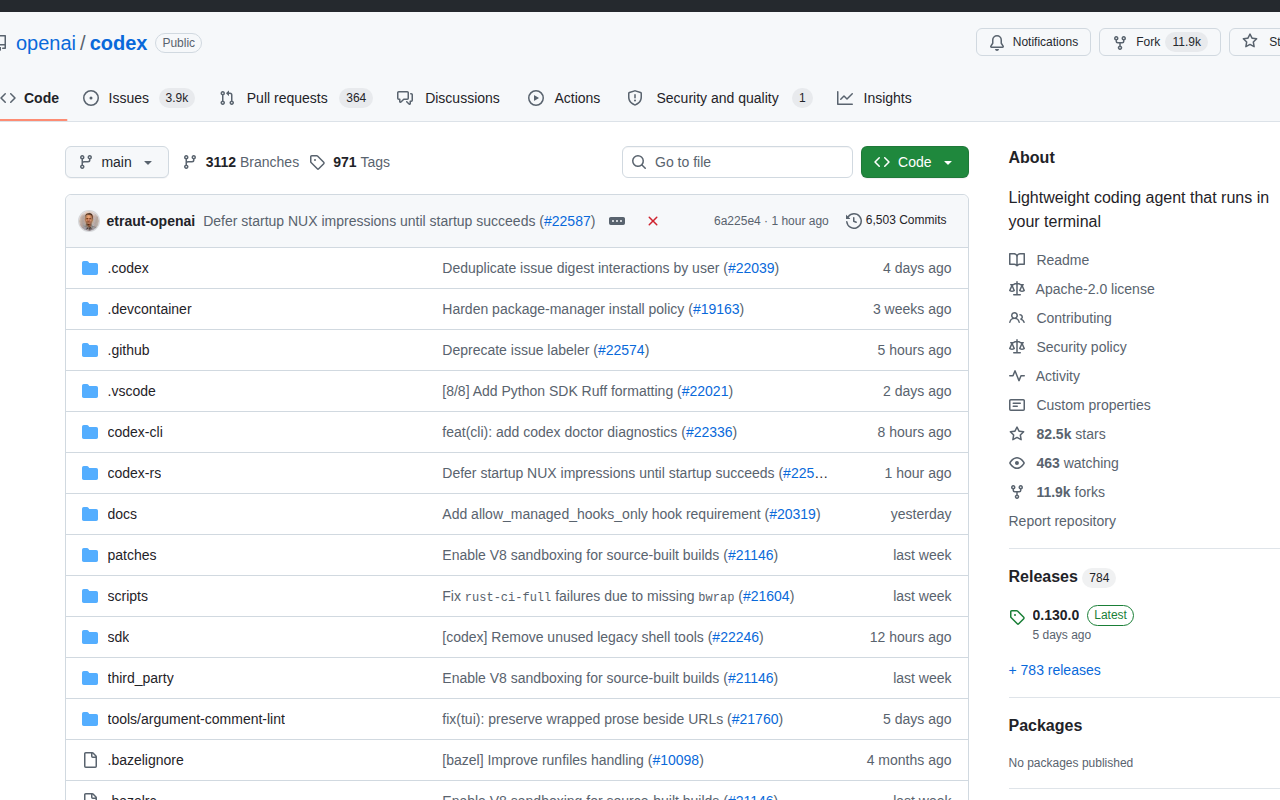1280x800 pixels.
Task: Go to Pull requests tab
Action: click(296, 98)
